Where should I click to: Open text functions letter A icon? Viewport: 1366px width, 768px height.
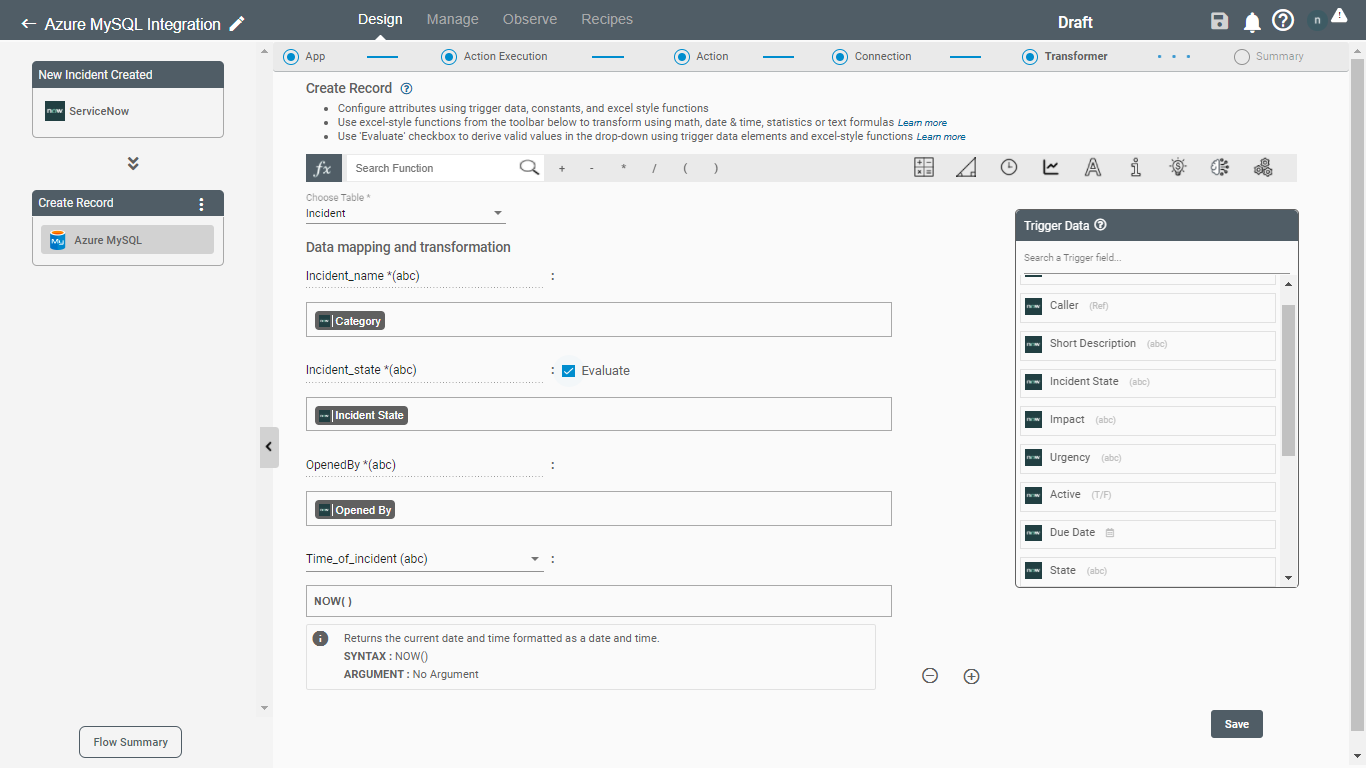click(x=1093, y=168)
